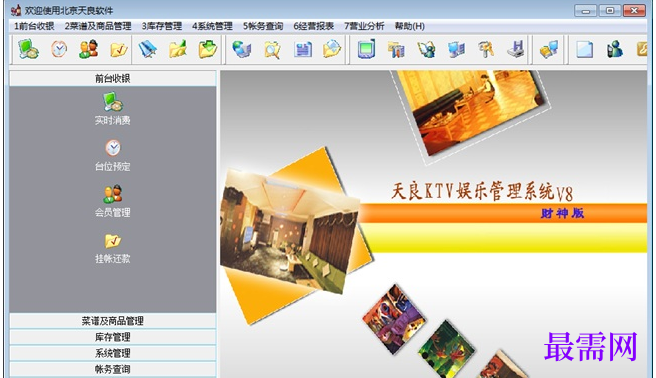Screen dimensions: 656x378
Task: Click the blue document-sheet toolbar icon
Action: pyautogui.click(x=303, y=50)
